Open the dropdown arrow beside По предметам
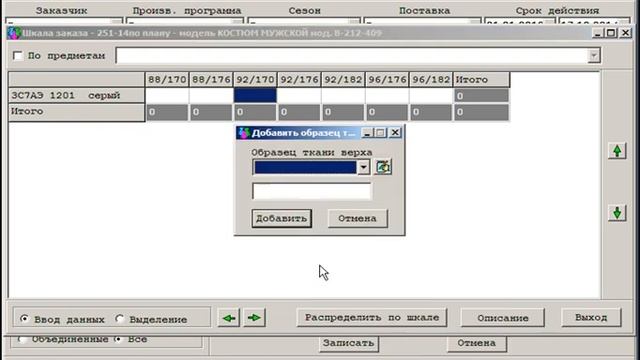This screenshot has width=640, height=360. pyautogui.click(x=594, y=56)
